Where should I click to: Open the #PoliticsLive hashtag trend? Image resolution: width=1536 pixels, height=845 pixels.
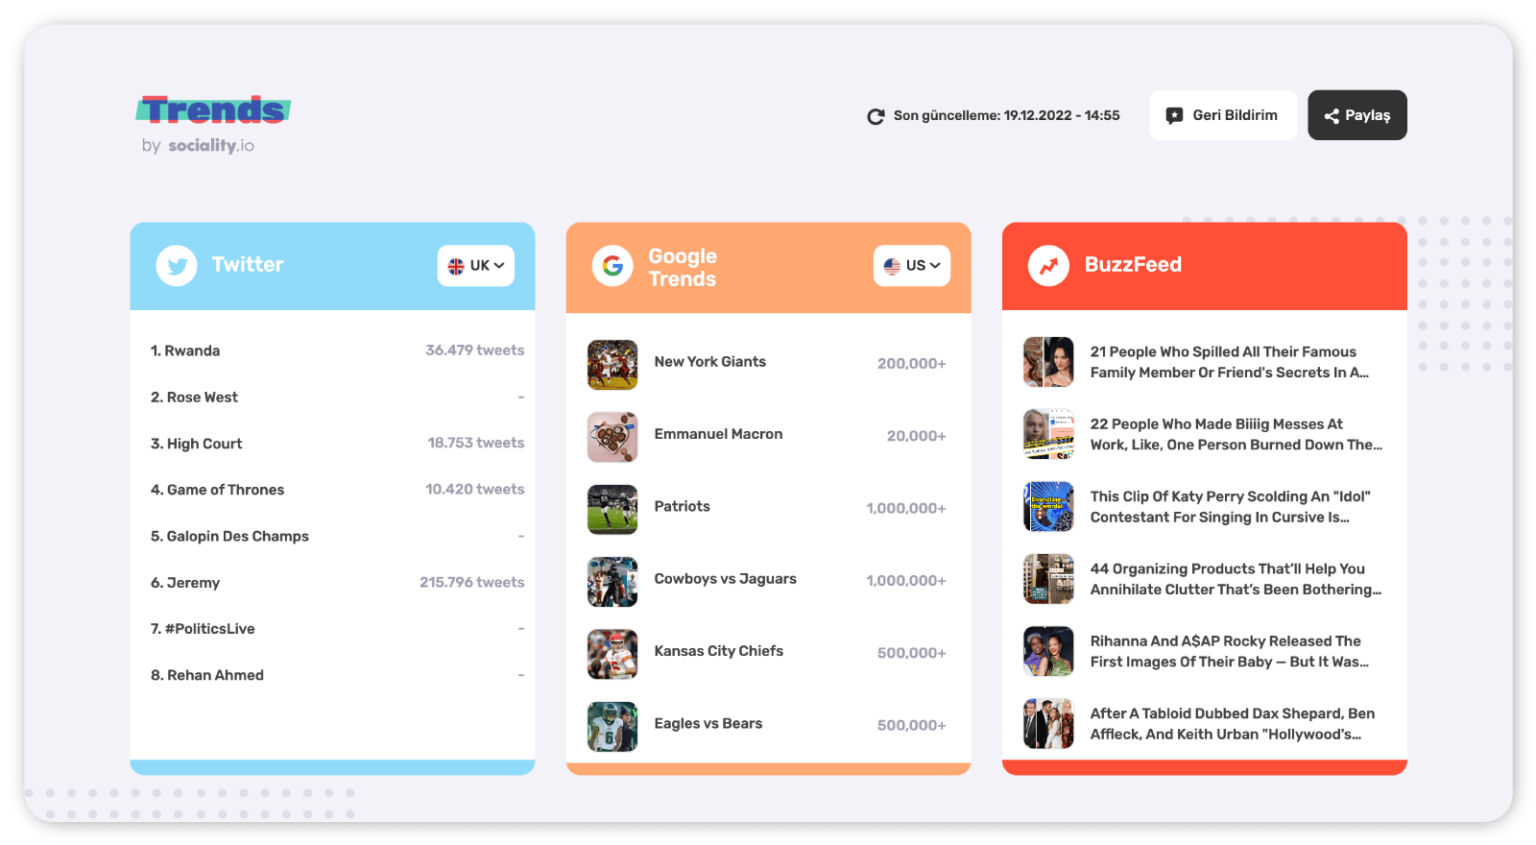202,629
